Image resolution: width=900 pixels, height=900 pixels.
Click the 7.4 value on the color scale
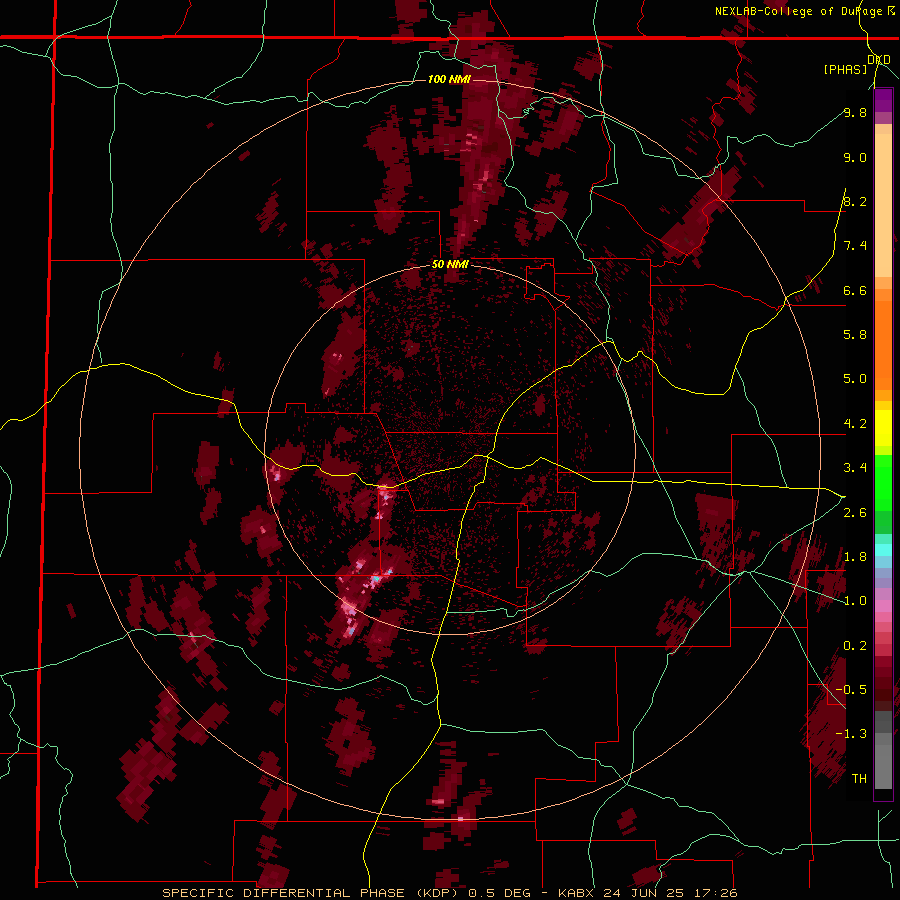(x=855, y=246)
